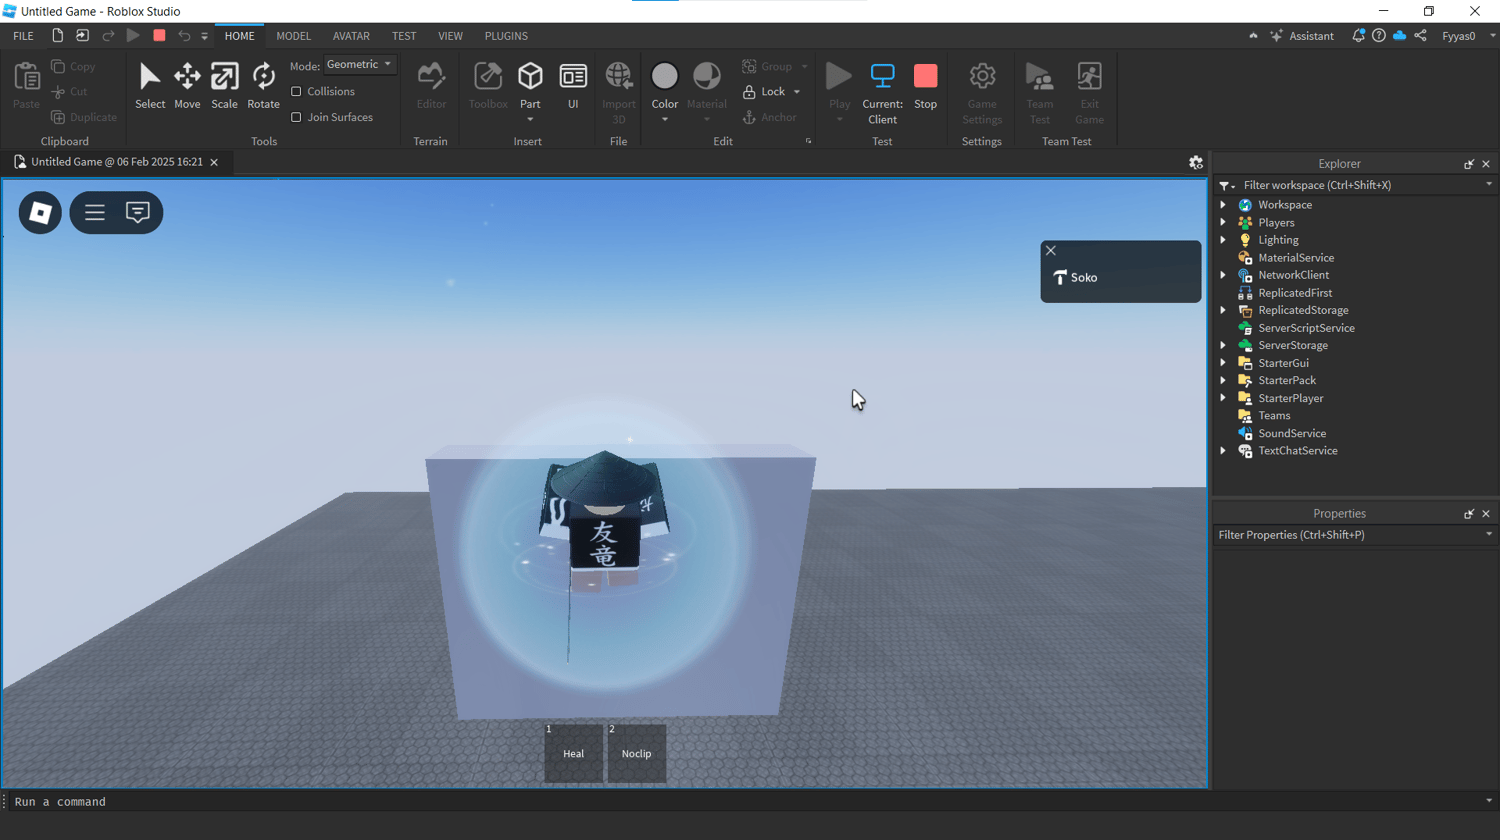Image resolution: width=1500 pixels, height=840 pixels.
Task: Open the Roblox menu button in viewport
Action: [x=40, y=212]
